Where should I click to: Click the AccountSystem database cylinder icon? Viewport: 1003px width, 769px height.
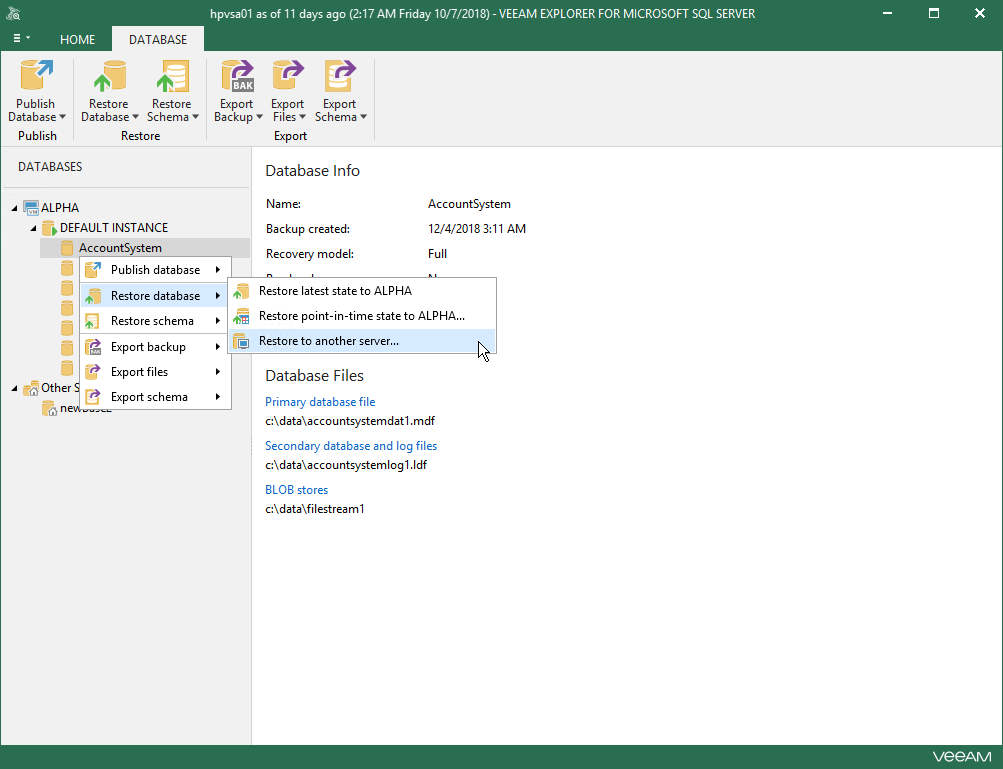click(67, 248)
